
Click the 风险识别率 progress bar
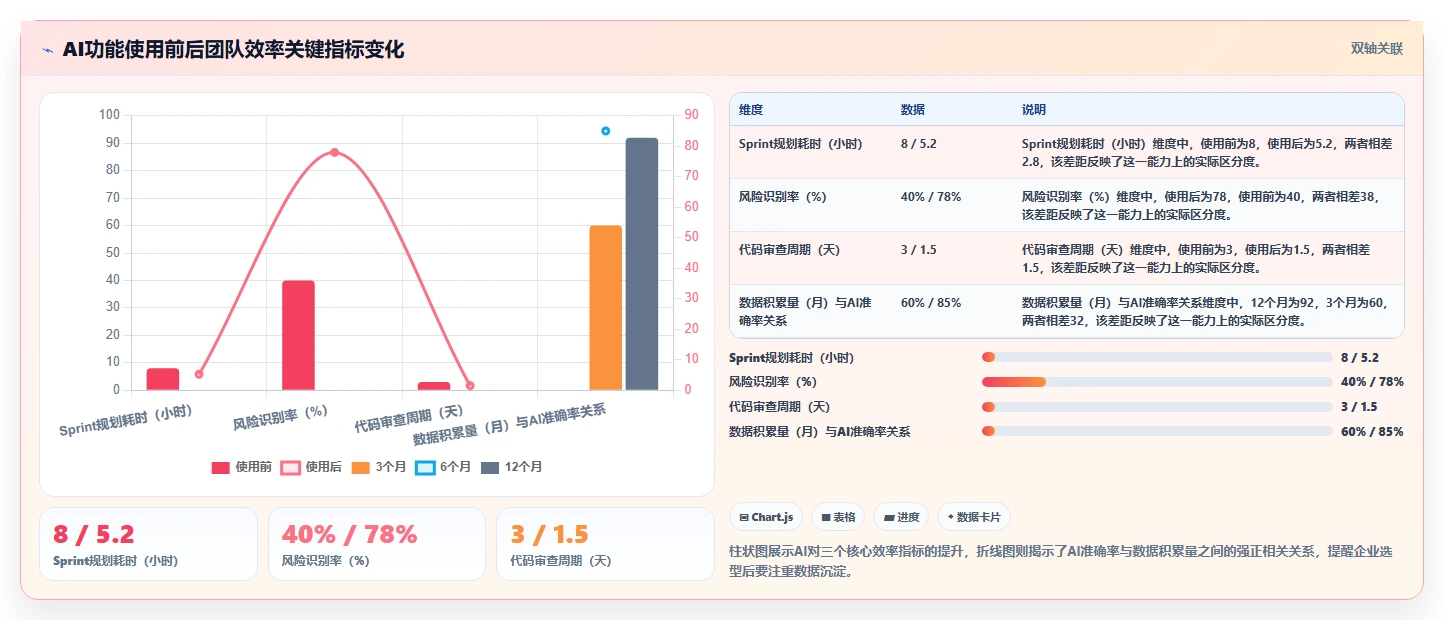pos(1157,382)
